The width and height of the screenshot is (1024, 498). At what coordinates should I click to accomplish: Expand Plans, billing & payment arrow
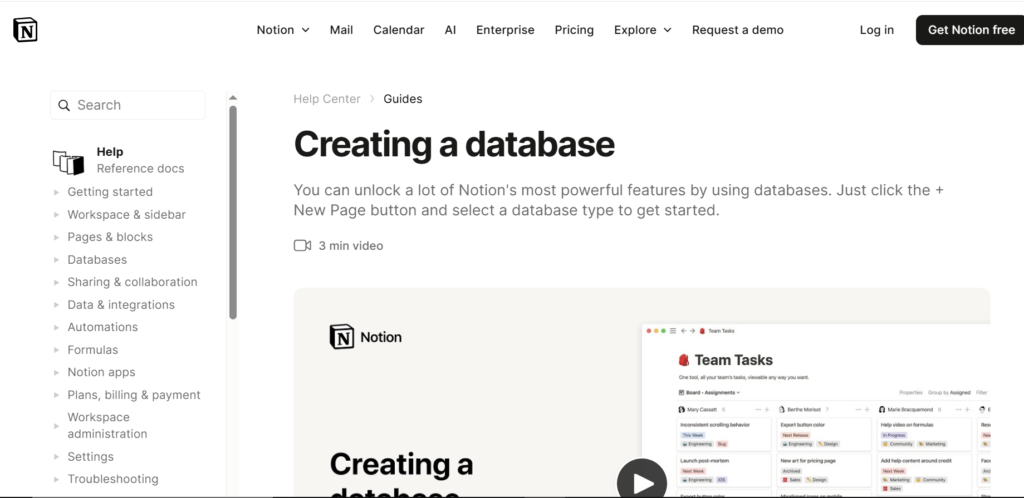click(56, 395)
